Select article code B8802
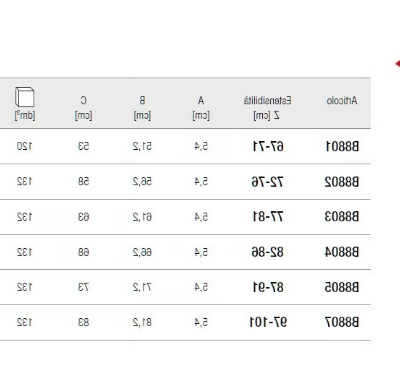 342,182
